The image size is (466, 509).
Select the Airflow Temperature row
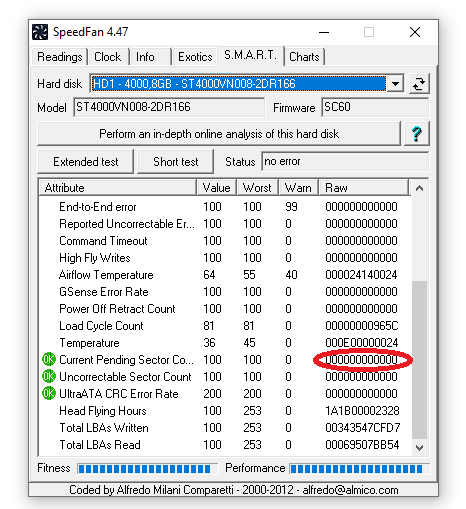225,275
